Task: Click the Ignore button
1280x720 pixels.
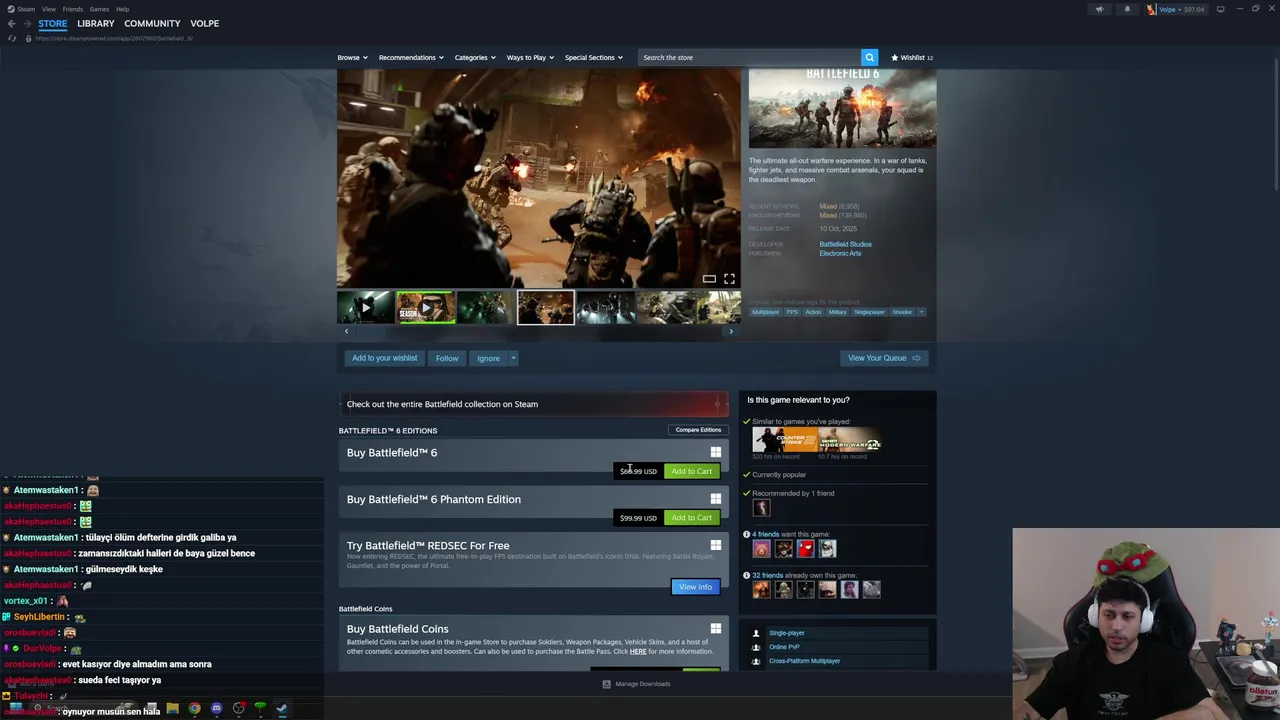Action: click(x=488, y=358)
